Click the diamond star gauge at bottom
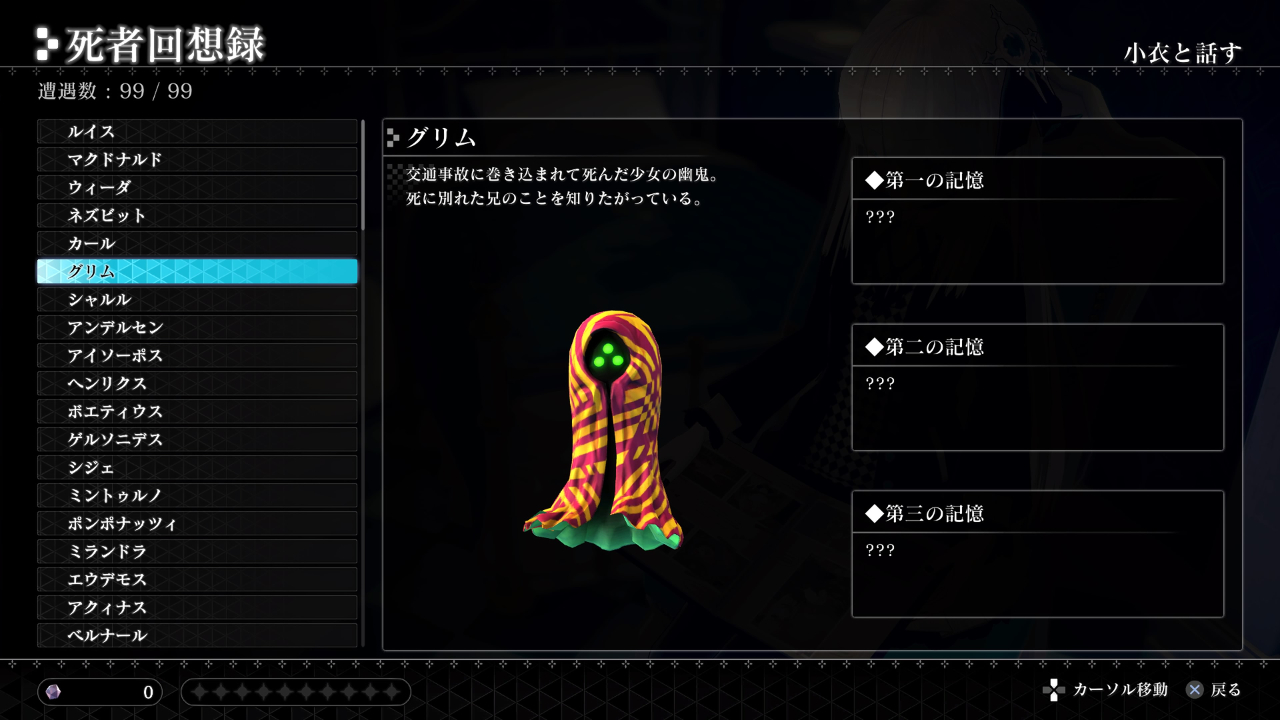Image resolution: width=1280 pixels, height=720 pixels. [296, 692]
